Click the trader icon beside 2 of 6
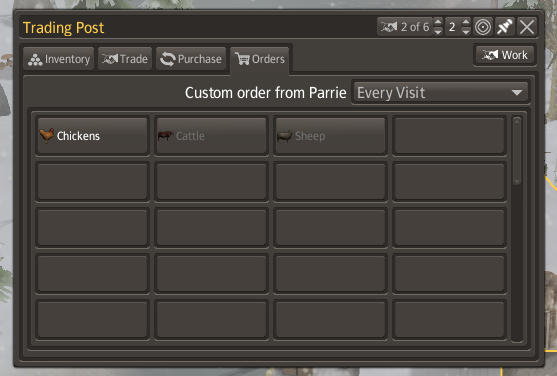 pyautogui.click(x=389, y=27)
